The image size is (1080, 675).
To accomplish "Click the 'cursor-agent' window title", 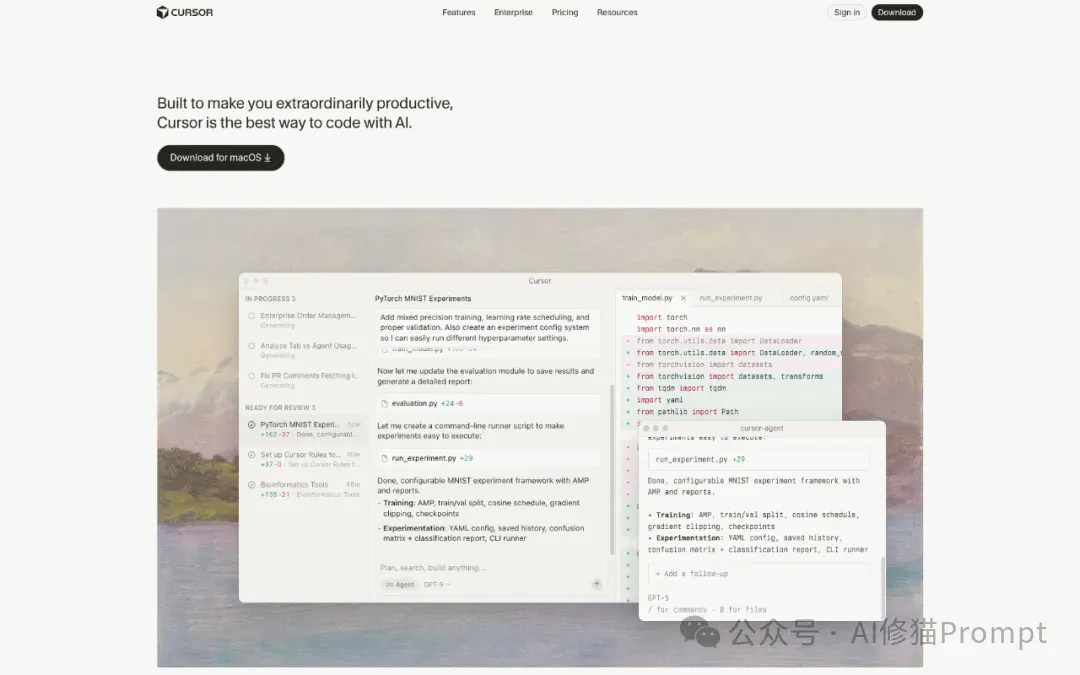I will 762,428.
